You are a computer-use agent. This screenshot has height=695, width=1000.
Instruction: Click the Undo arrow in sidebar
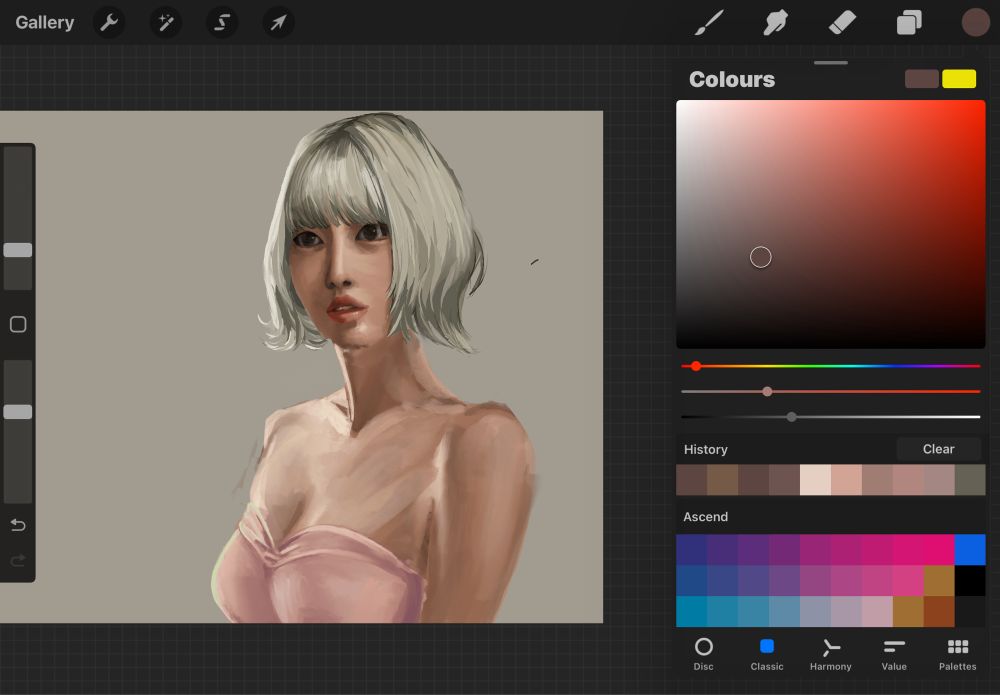point(18,525)
